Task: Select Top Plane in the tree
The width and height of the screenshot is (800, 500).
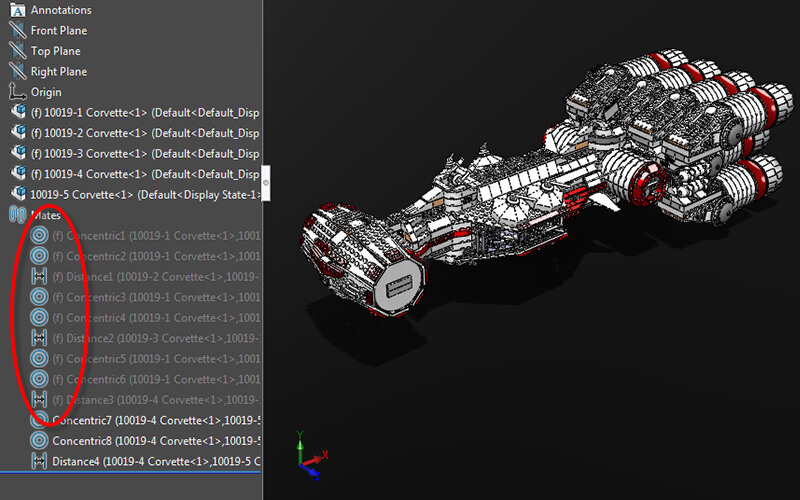Action: click(x=56, y=51)
